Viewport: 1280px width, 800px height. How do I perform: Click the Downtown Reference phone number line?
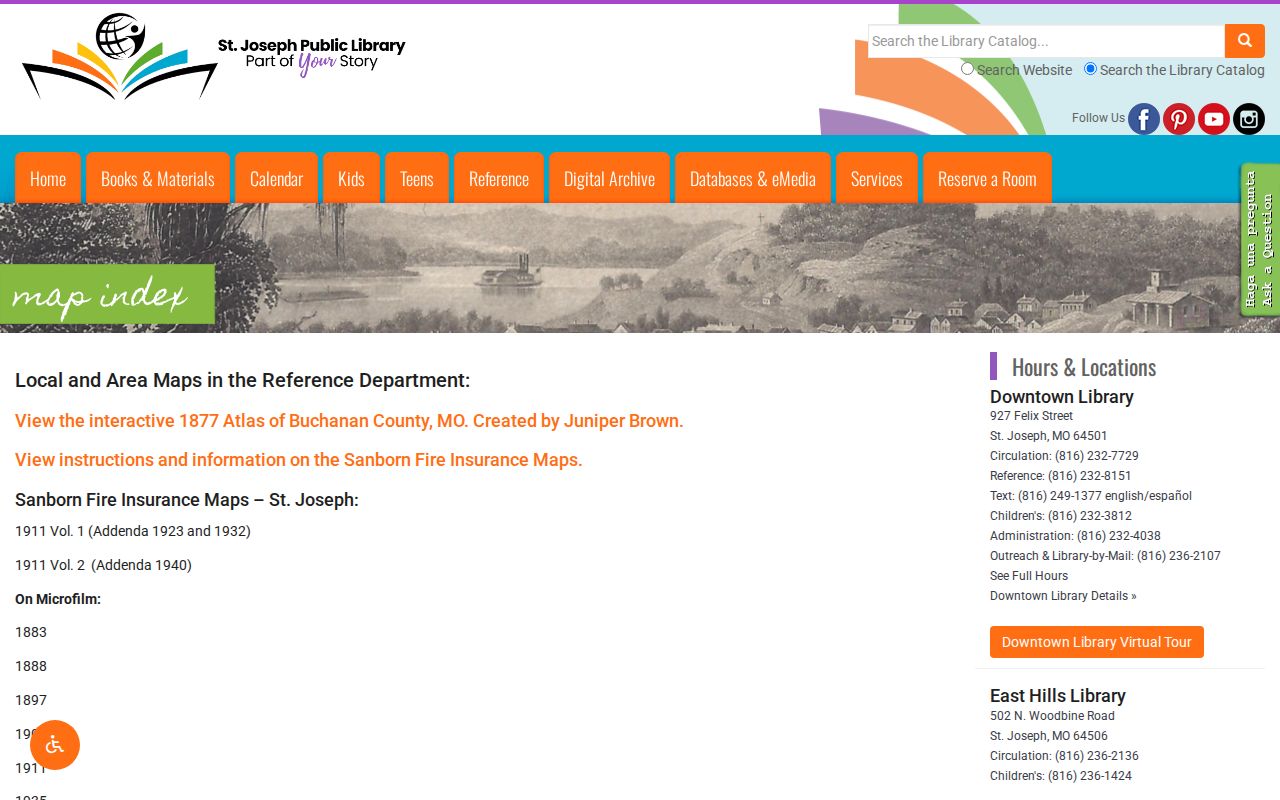(1061, 476)
